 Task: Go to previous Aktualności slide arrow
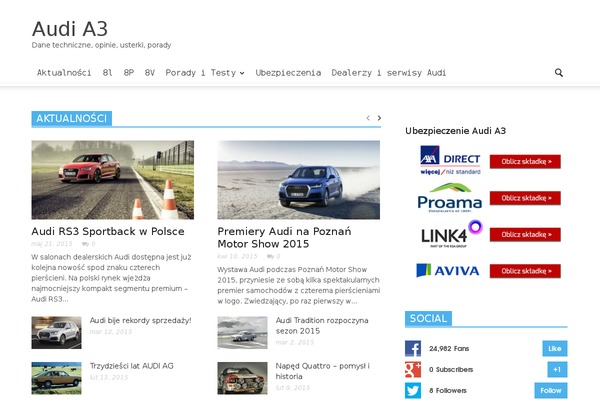[367, 118]
